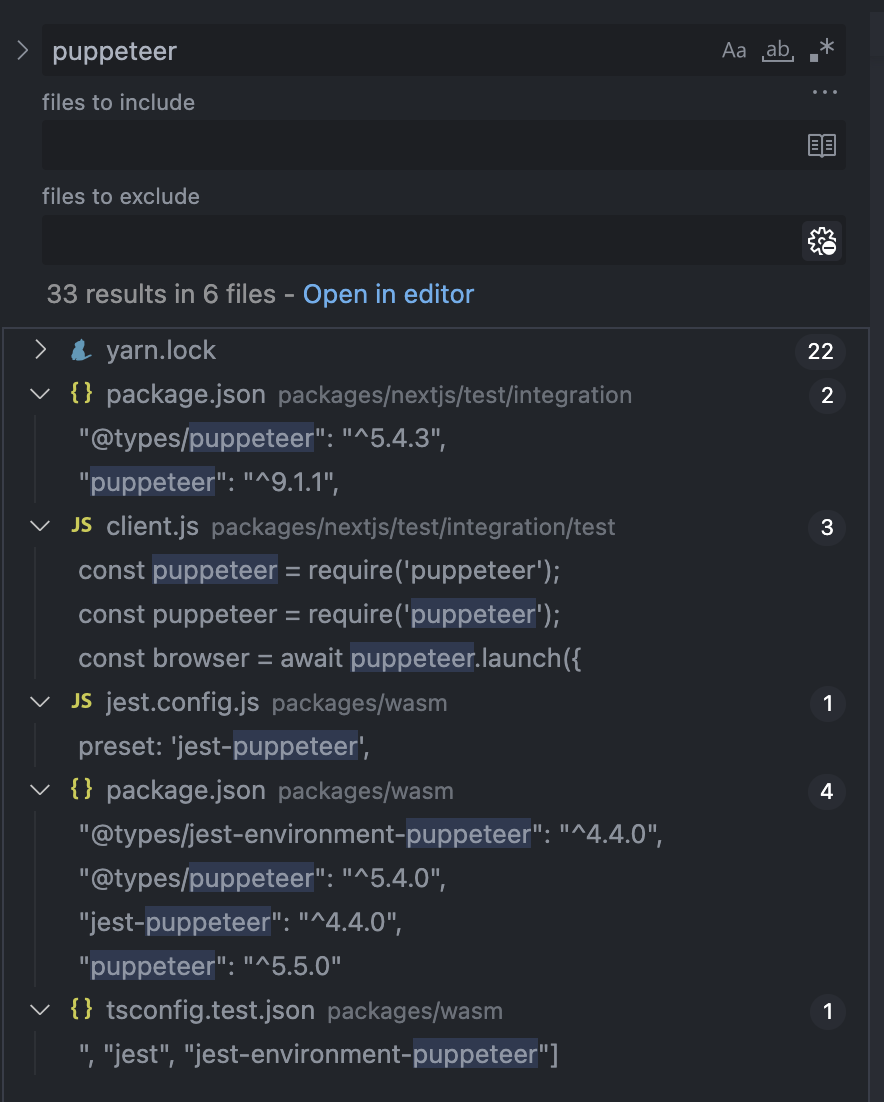Click the 22 count badge on yarn.lock
Viewport: 884px width, 1102px height.
click(x=820, y=351)
